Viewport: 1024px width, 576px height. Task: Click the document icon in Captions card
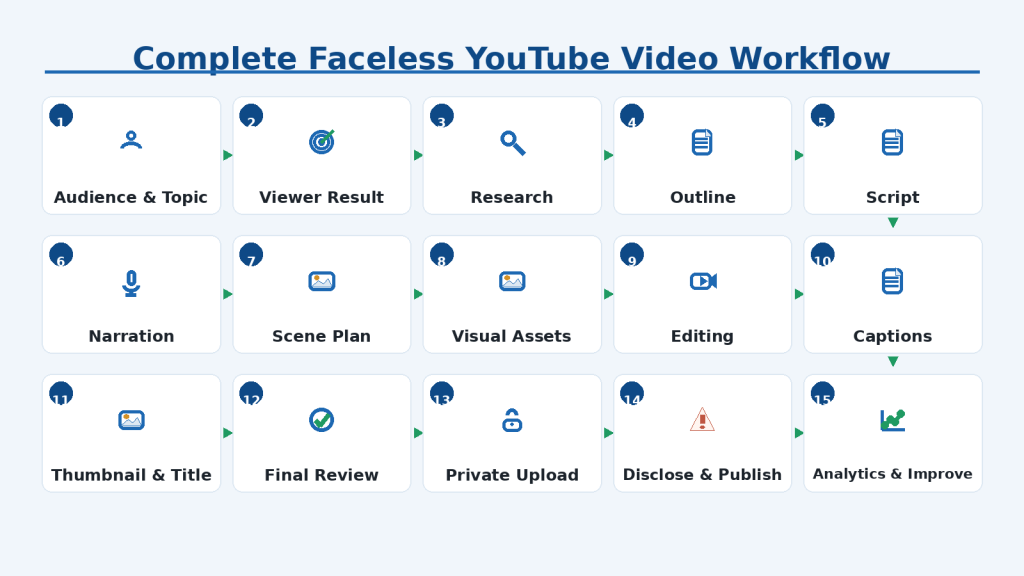pos(893,281)
